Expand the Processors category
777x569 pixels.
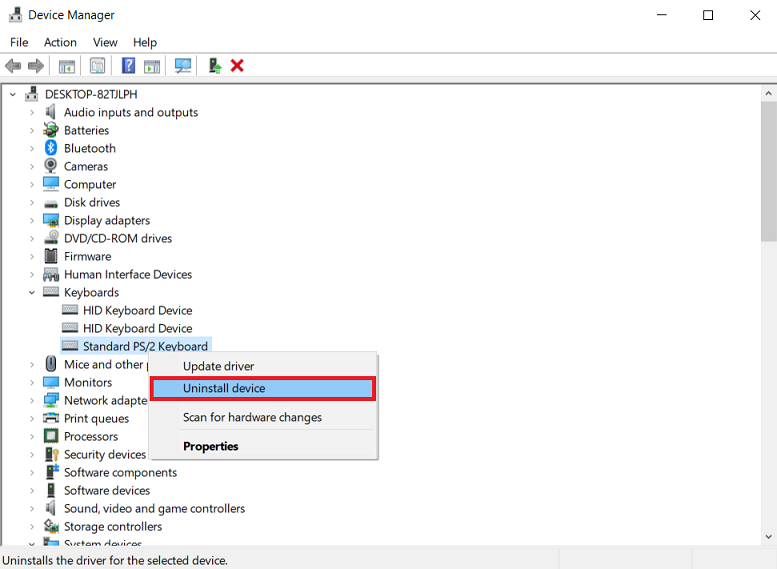coord(32,437)
